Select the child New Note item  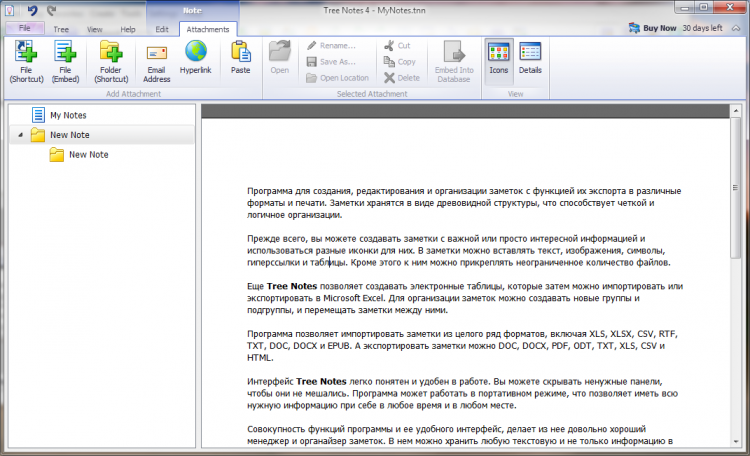[x=88, y=155]
